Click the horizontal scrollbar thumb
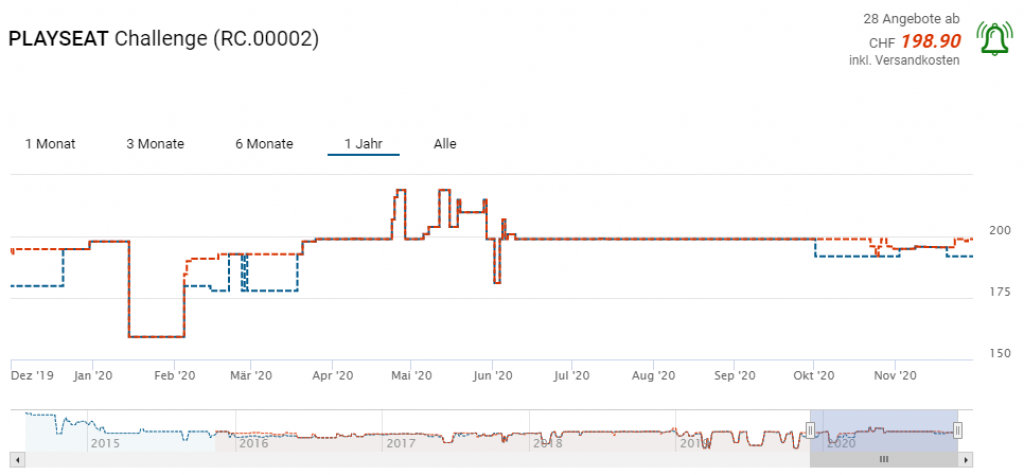The height and width of the screenshot is (475, 1024). point(884,460)
